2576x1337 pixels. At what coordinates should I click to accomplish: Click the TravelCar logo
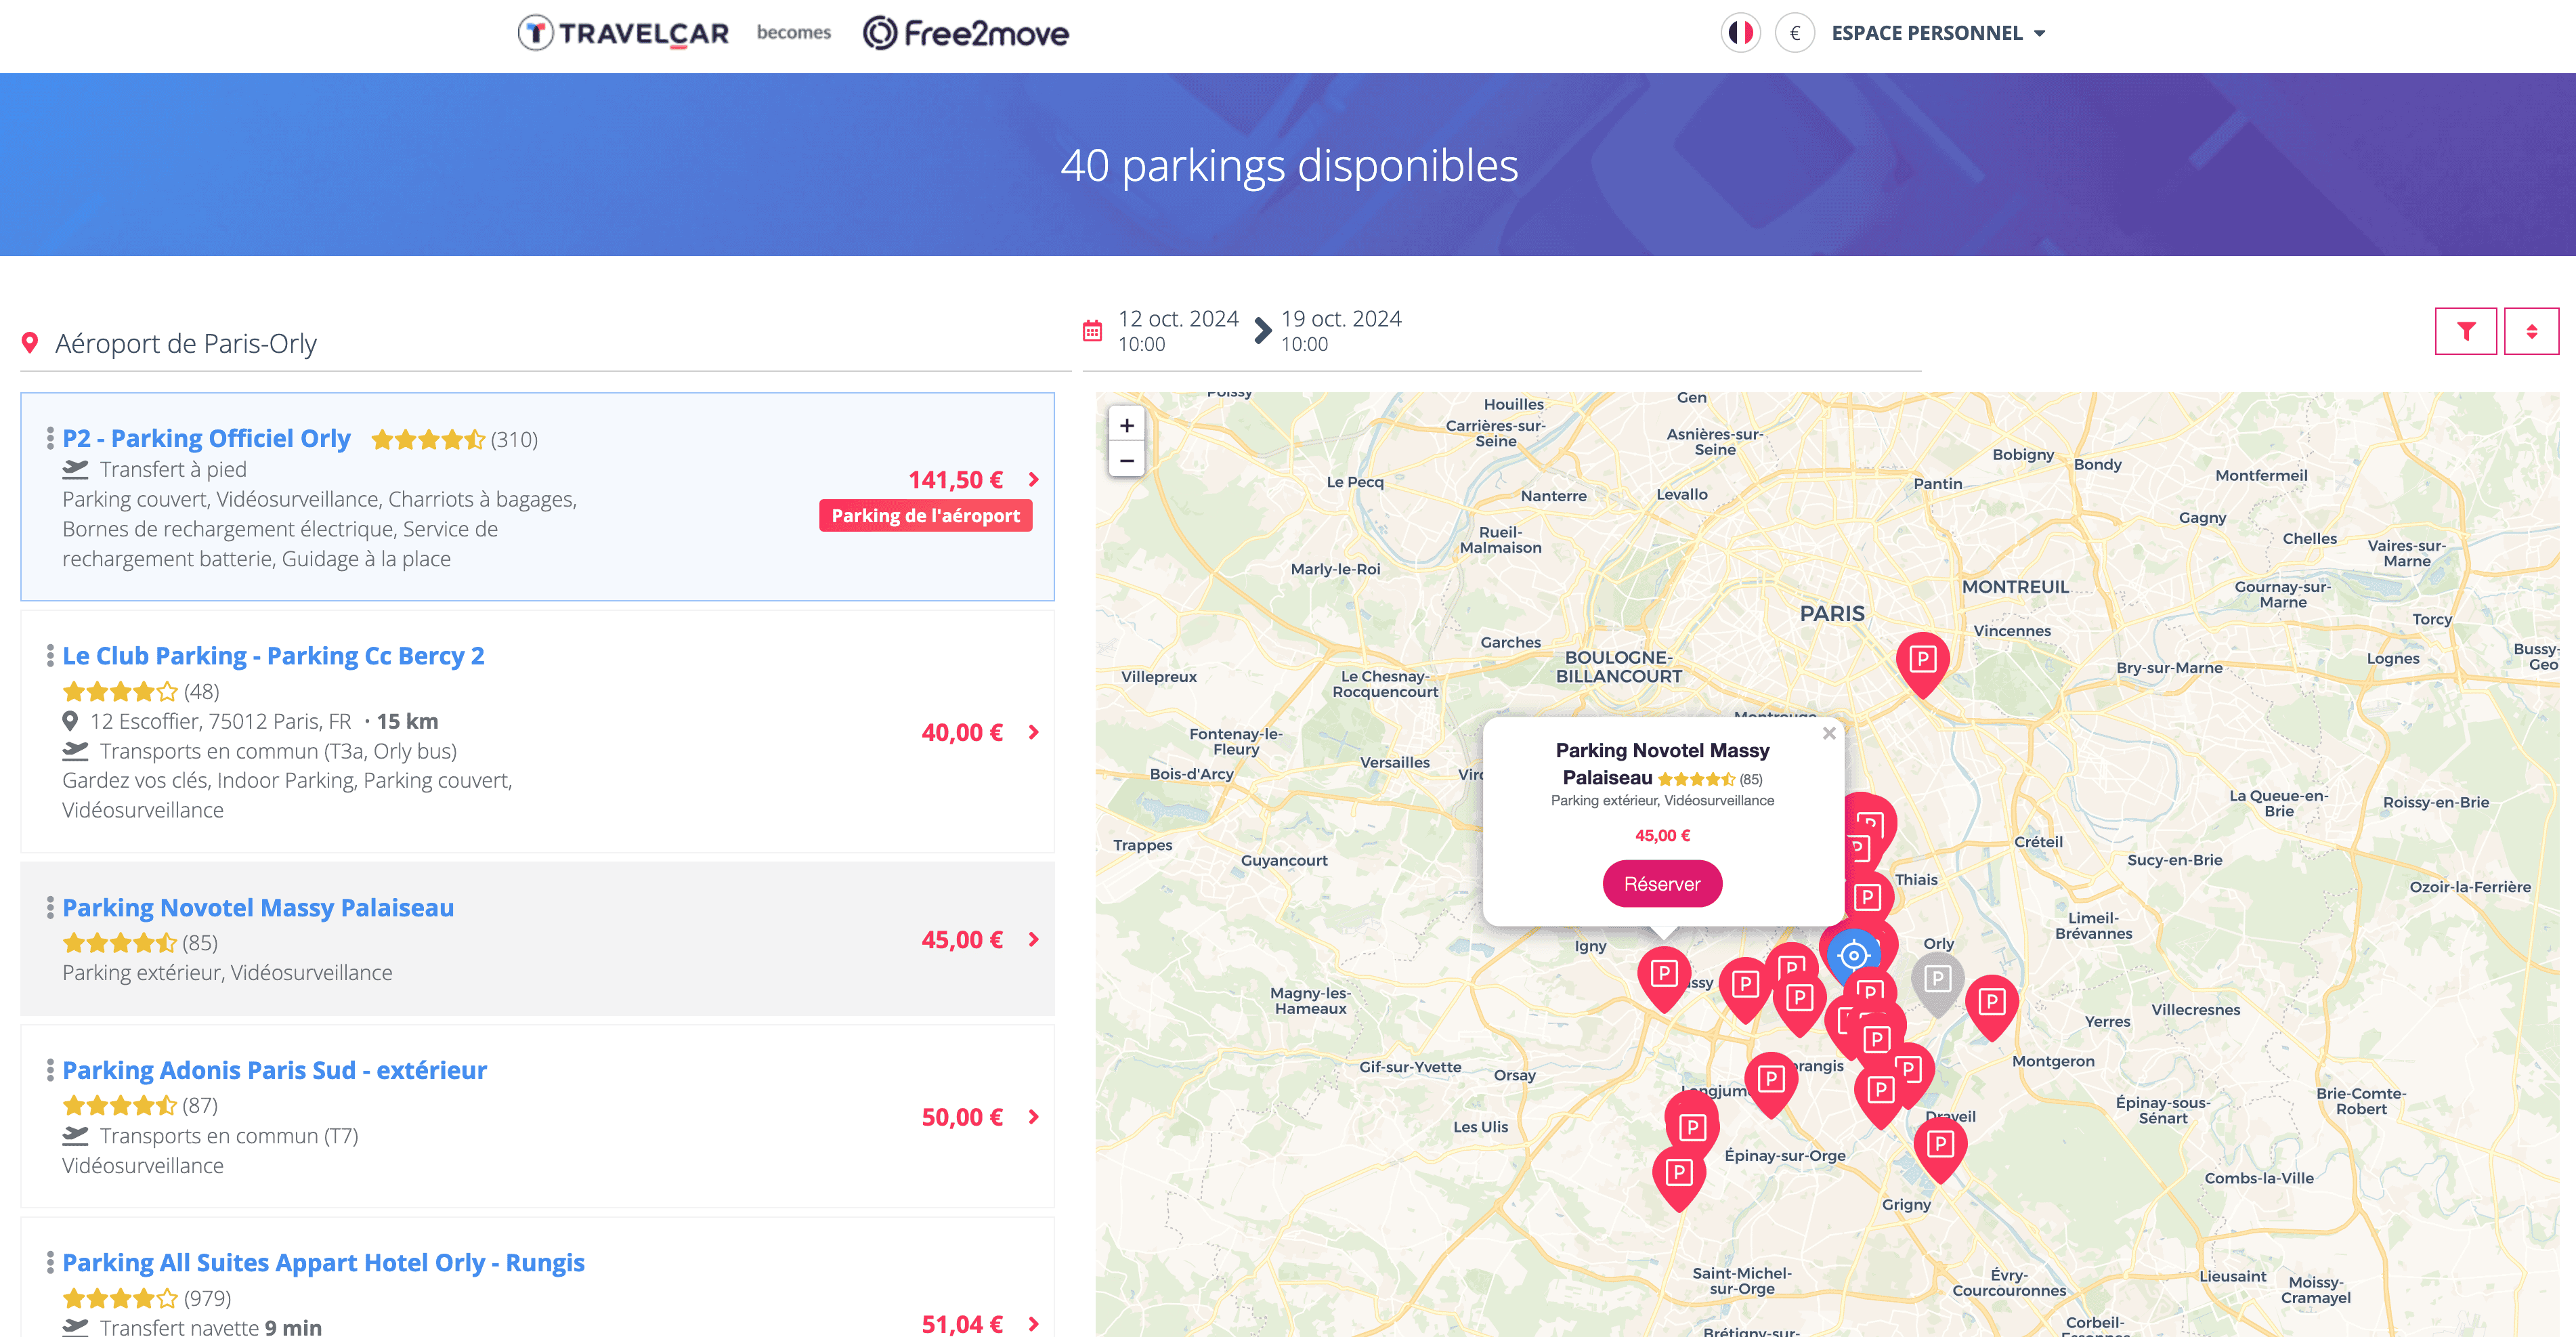coord(624,33)
